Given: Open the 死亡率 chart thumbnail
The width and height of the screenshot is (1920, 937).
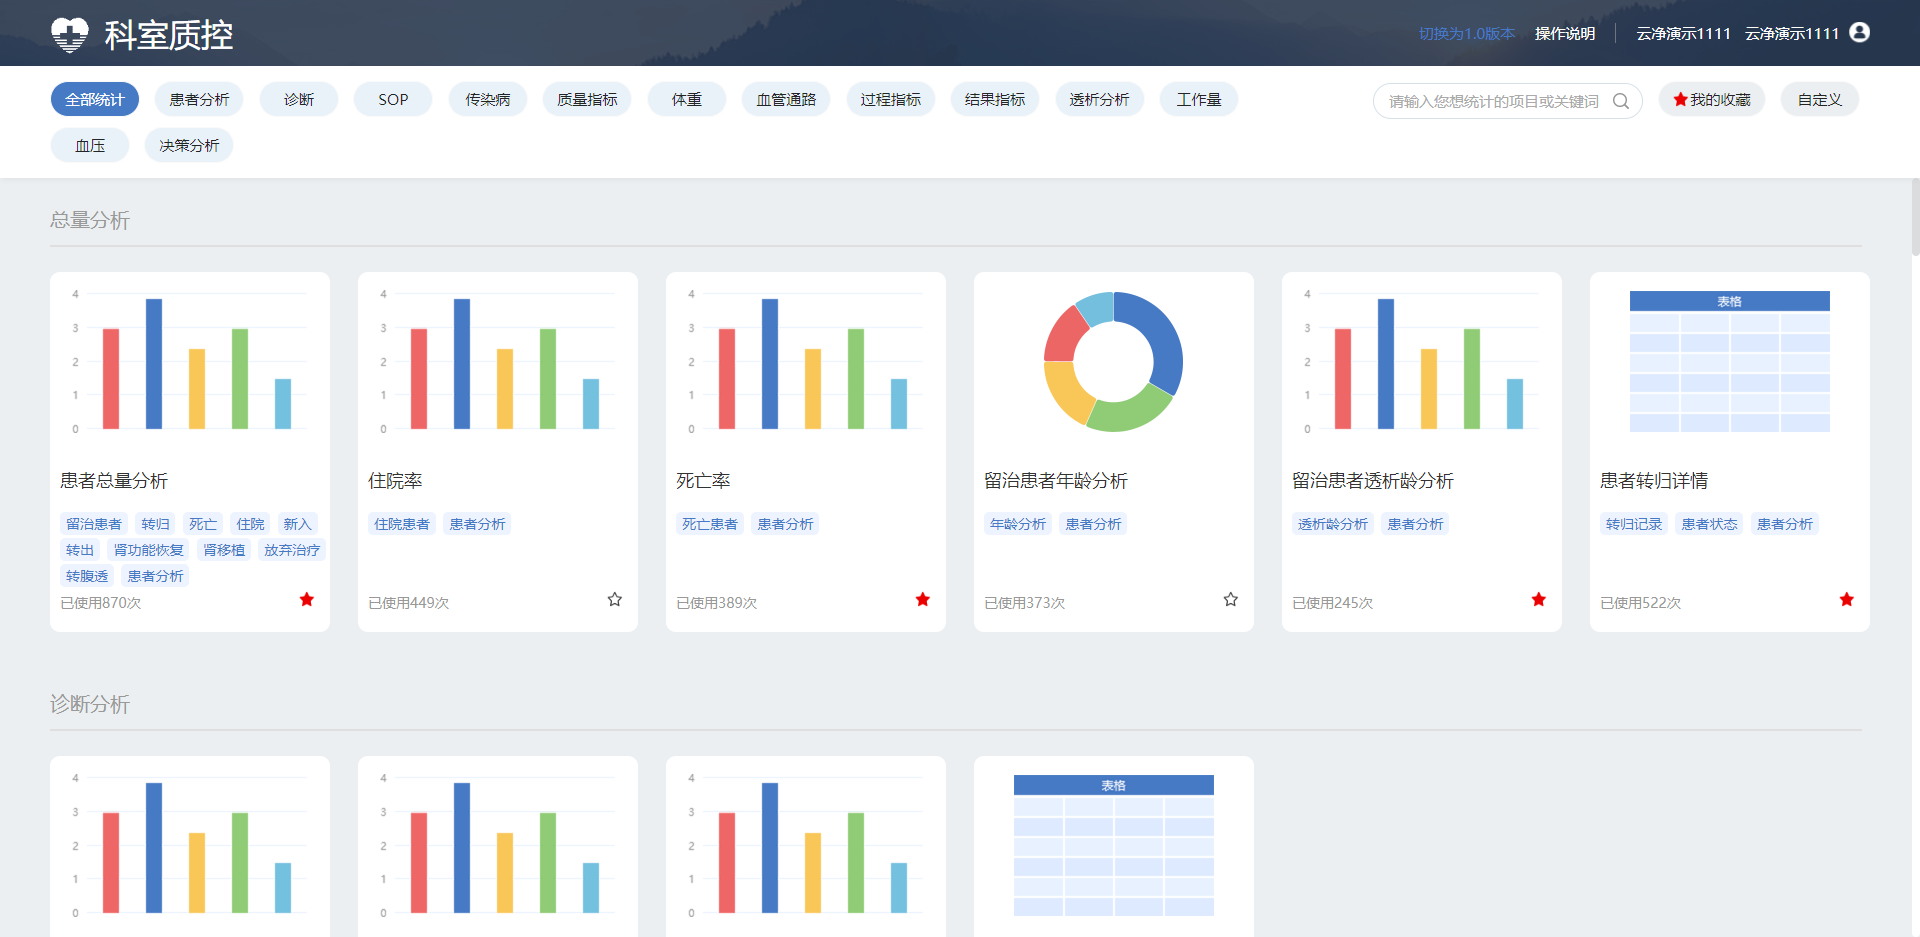Looking at the screenshot, I should click(x=806, y=361).
